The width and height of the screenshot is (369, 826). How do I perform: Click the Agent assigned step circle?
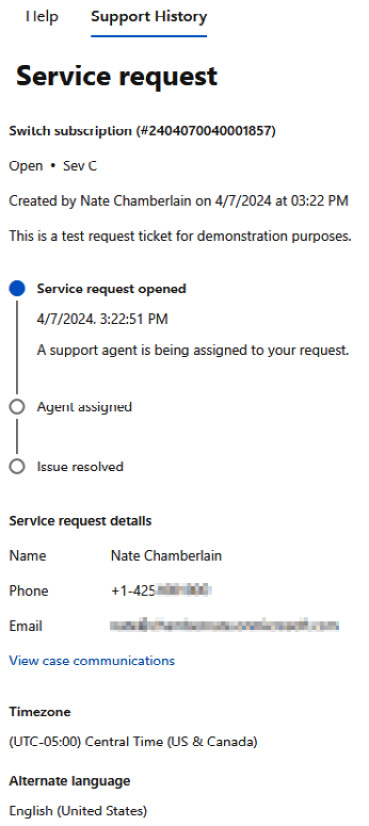click(17, 407)
